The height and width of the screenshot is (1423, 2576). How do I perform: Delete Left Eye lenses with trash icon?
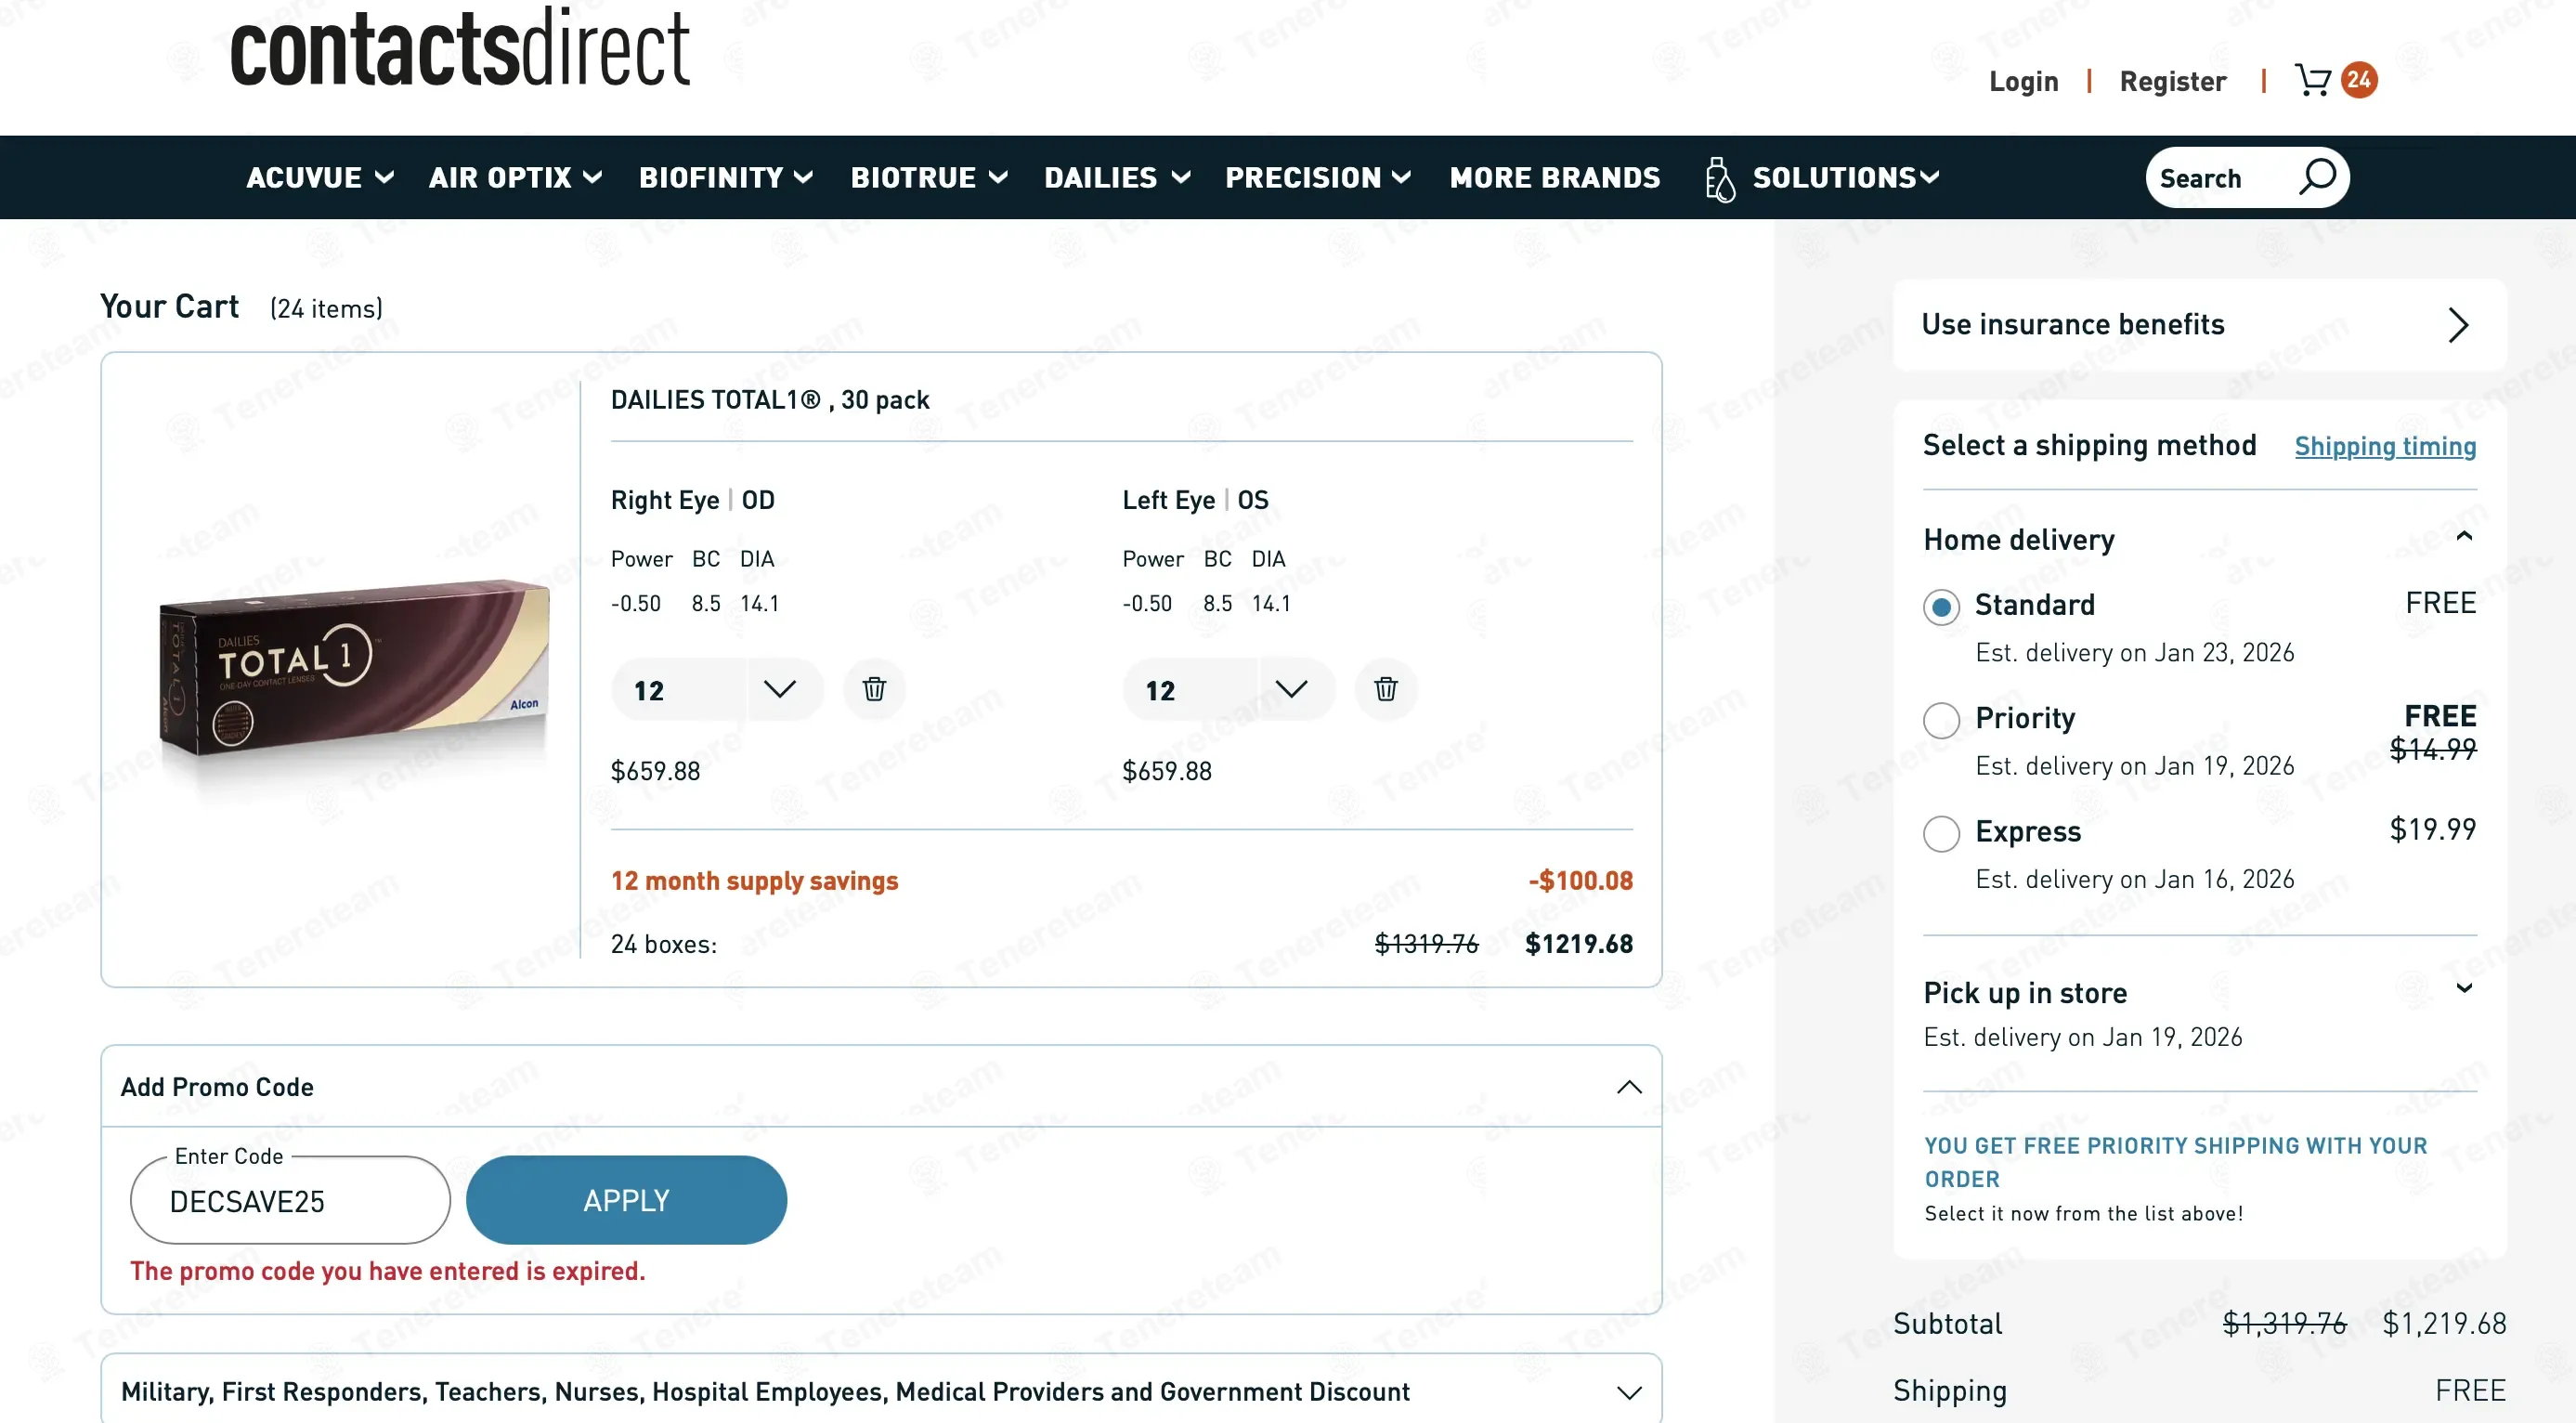[1385, 689]
